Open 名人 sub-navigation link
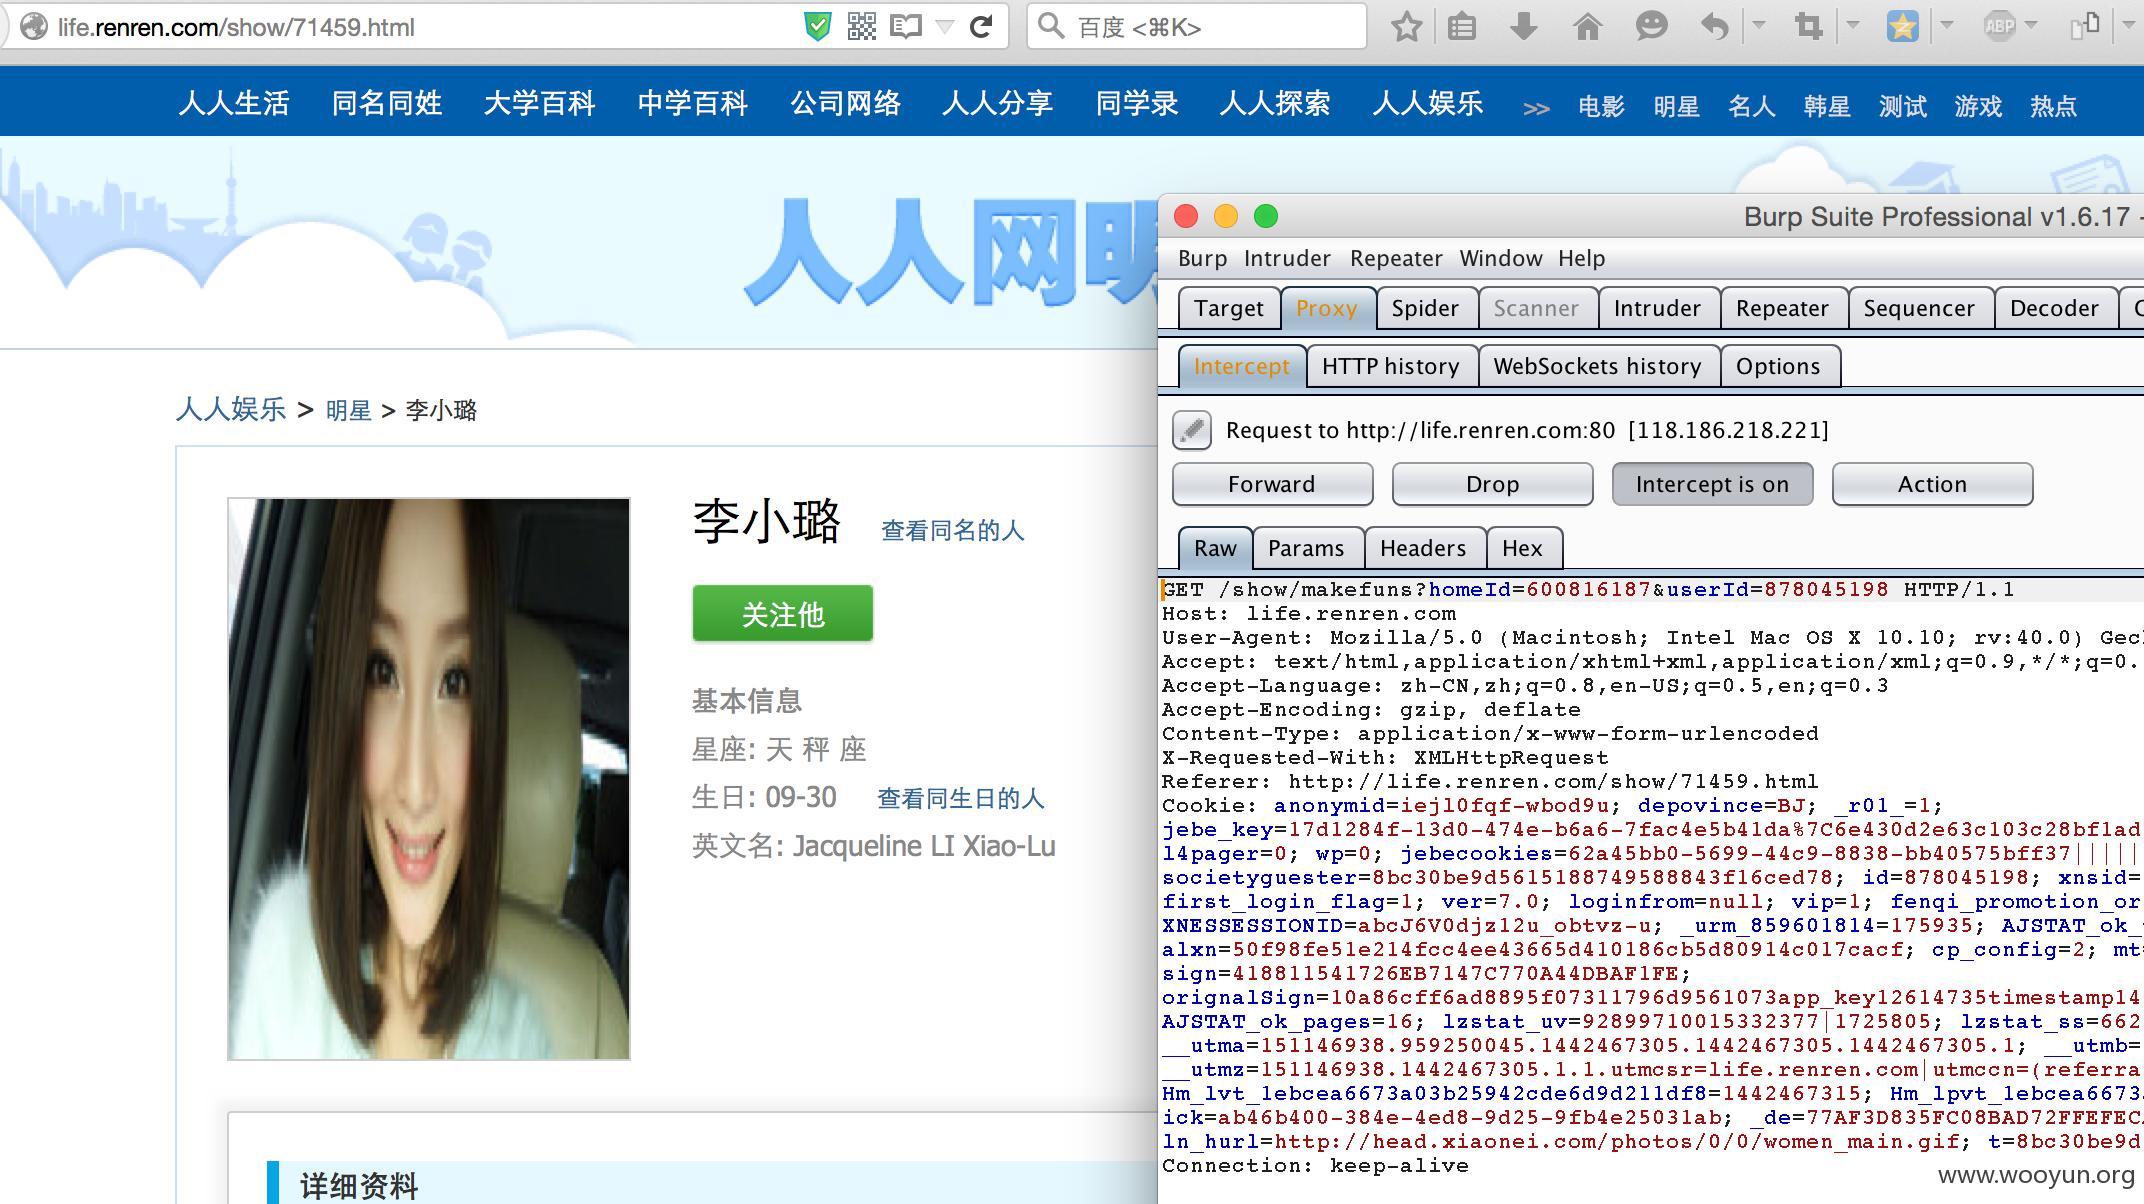Viewport: 2144px width, 1204px height. pyautogui.click(x=1751, y=106)
